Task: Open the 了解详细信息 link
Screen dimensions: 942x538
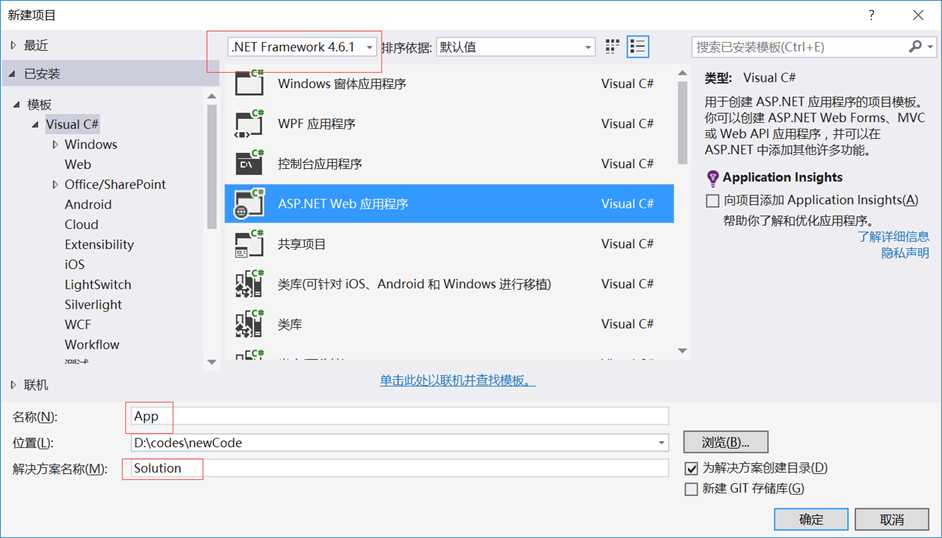Action: coord(893,237)
